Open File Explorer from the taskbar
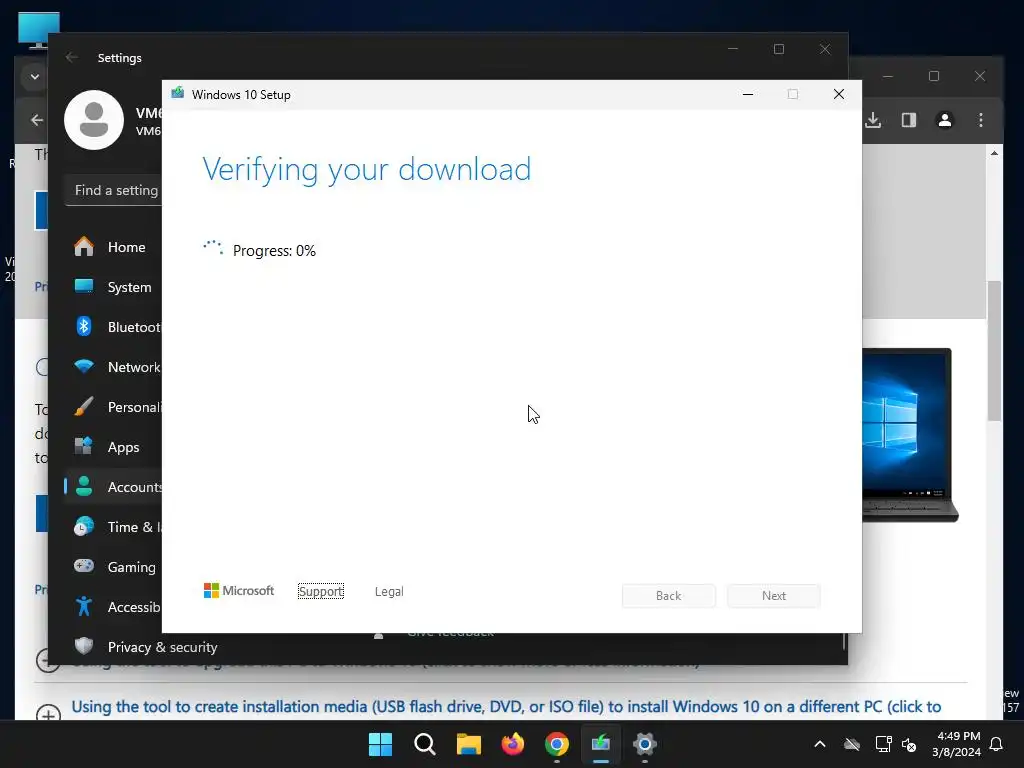The height and width of the screenshot is (768, 1024). [468, 744]
